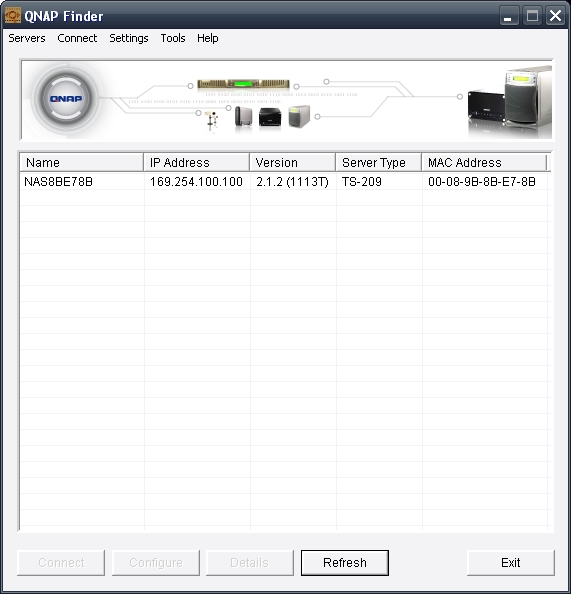Click the Exit button
The height and width of the screenshot is (594, 571).
(x=510, y=563)
